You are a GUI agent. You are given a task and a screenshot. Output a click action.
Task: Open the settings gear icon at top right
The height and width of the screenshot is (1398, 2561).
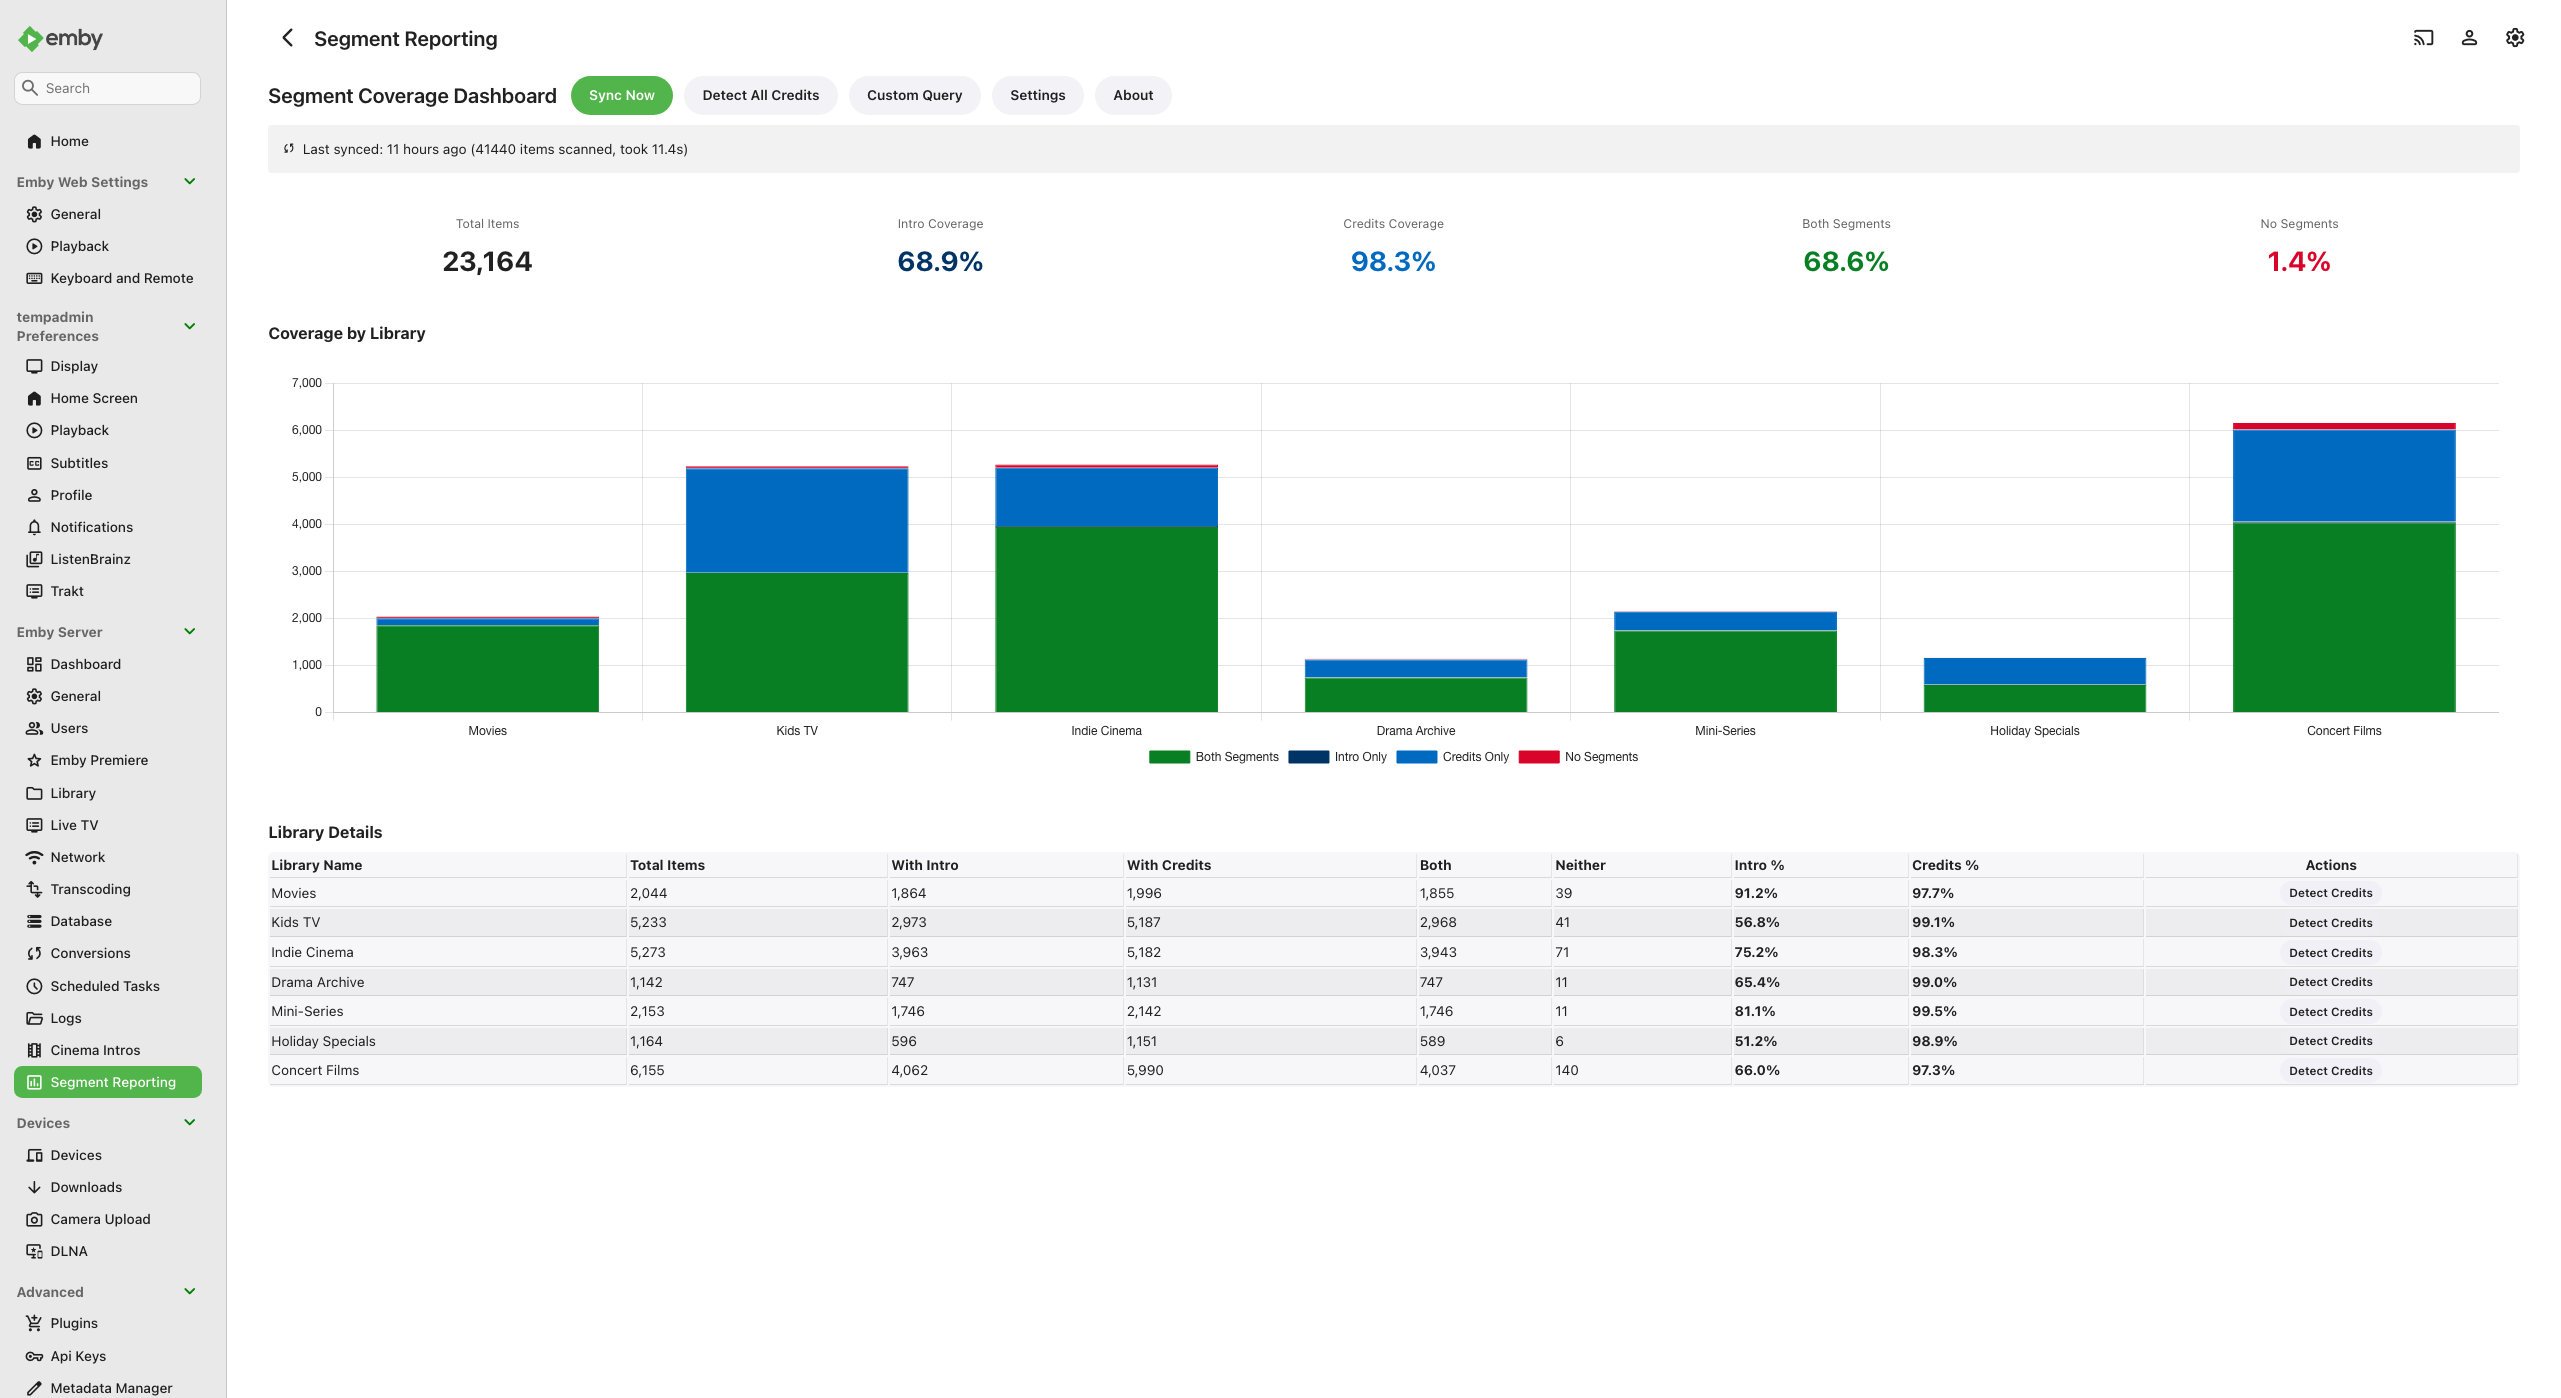[x=2515, y=38]
